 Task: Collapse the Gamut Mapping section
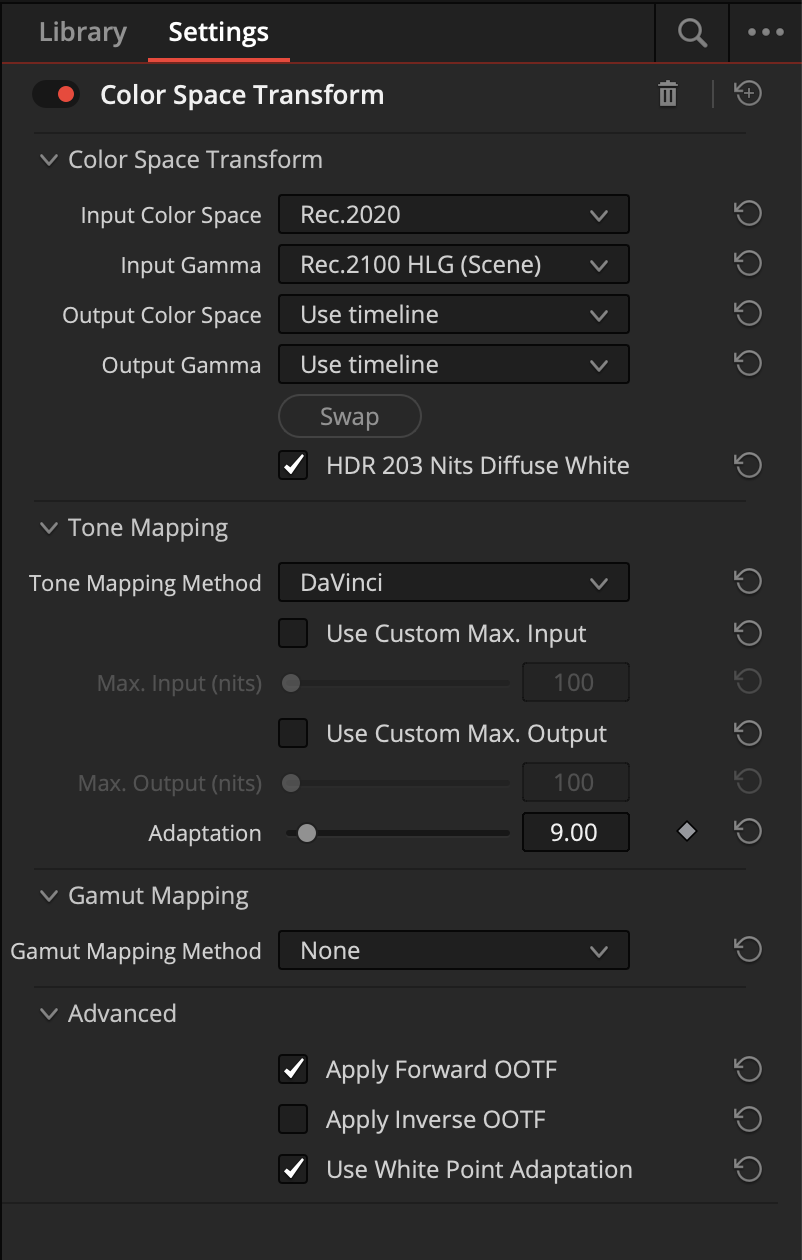coord(48,896)
